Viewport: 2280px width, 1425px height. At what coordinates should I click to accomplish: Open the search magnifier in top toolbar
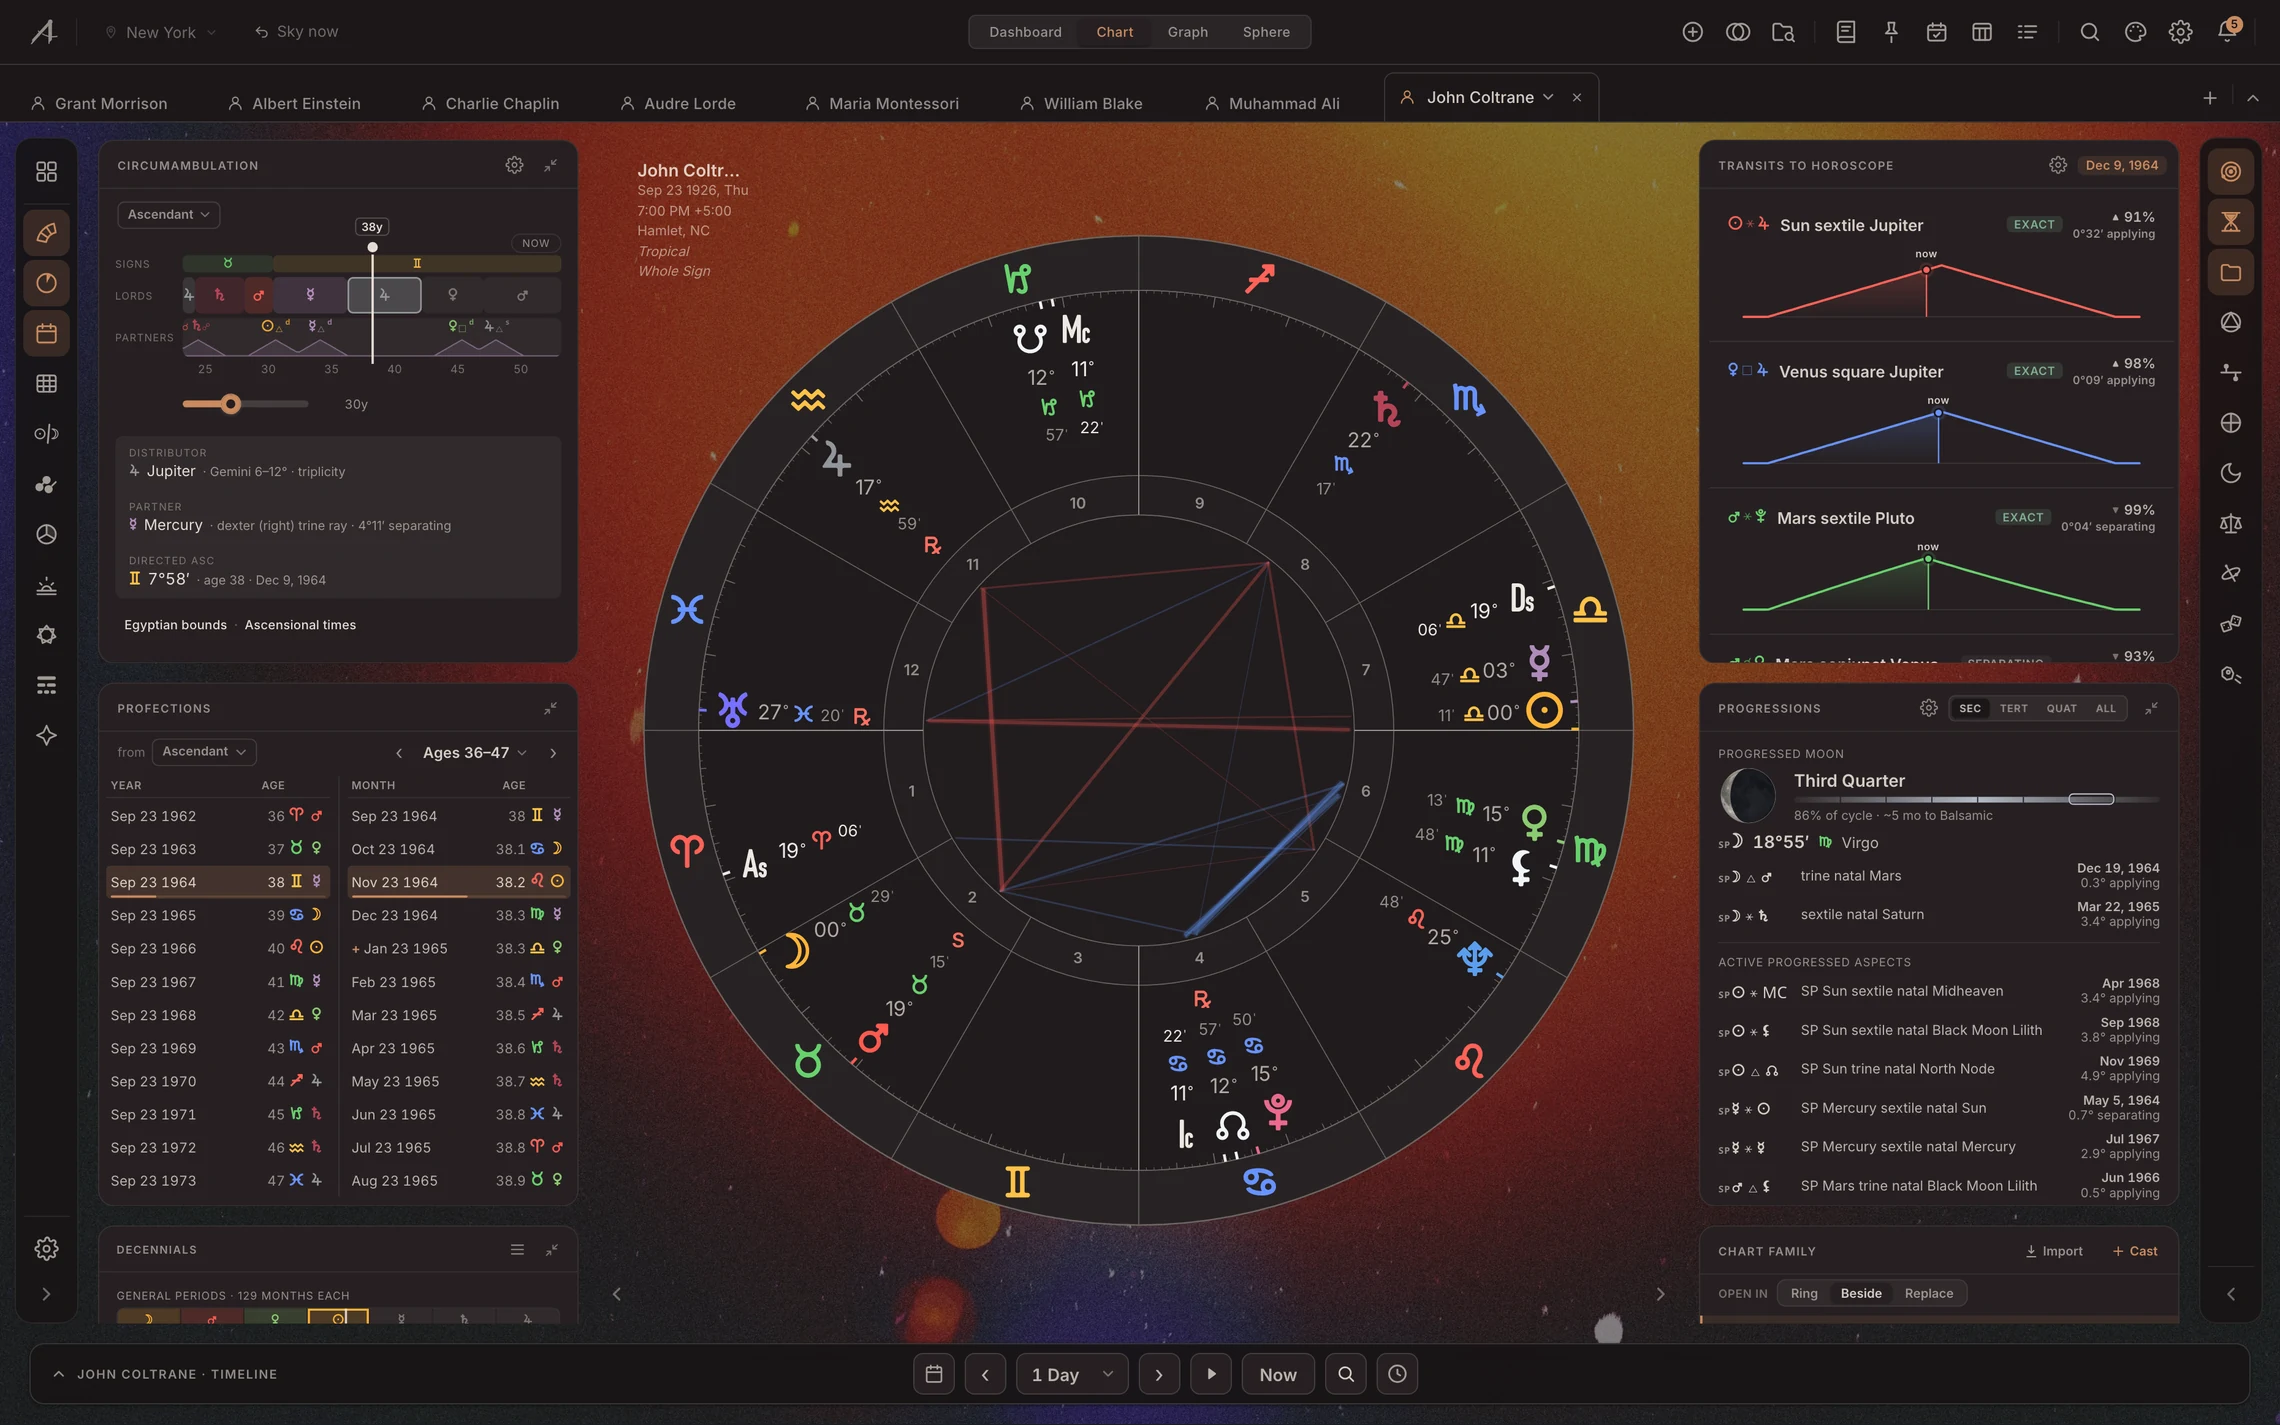coord(2089,32)
